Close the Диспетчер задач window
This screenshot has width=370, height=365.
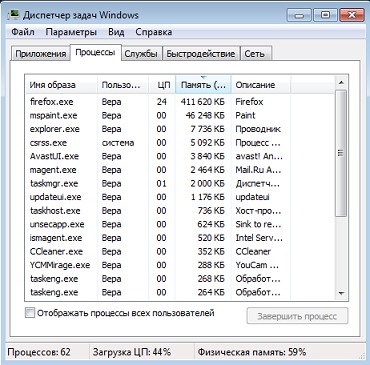pos(352,15)
